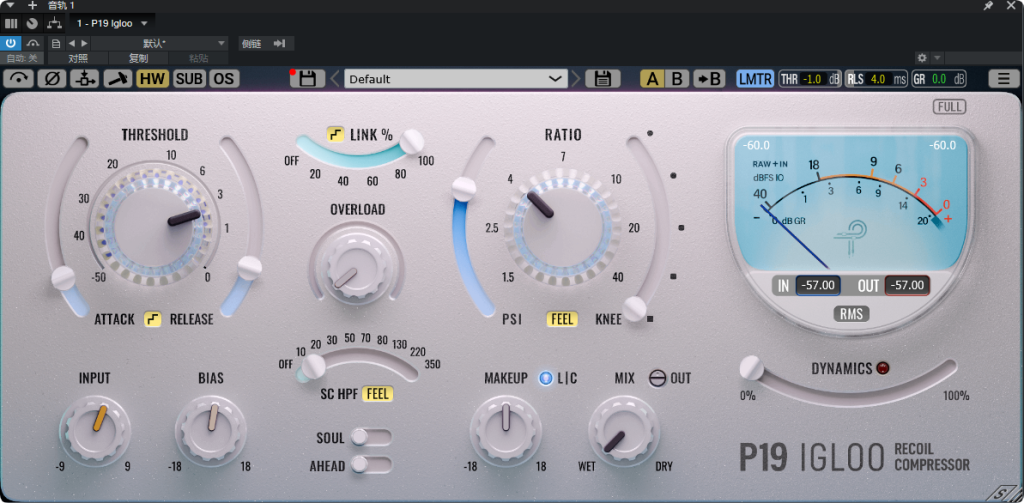This screenshot has height=503, width=1024.
Task: Click the 对照 compare tab
Action: click(x=78, y=58)
